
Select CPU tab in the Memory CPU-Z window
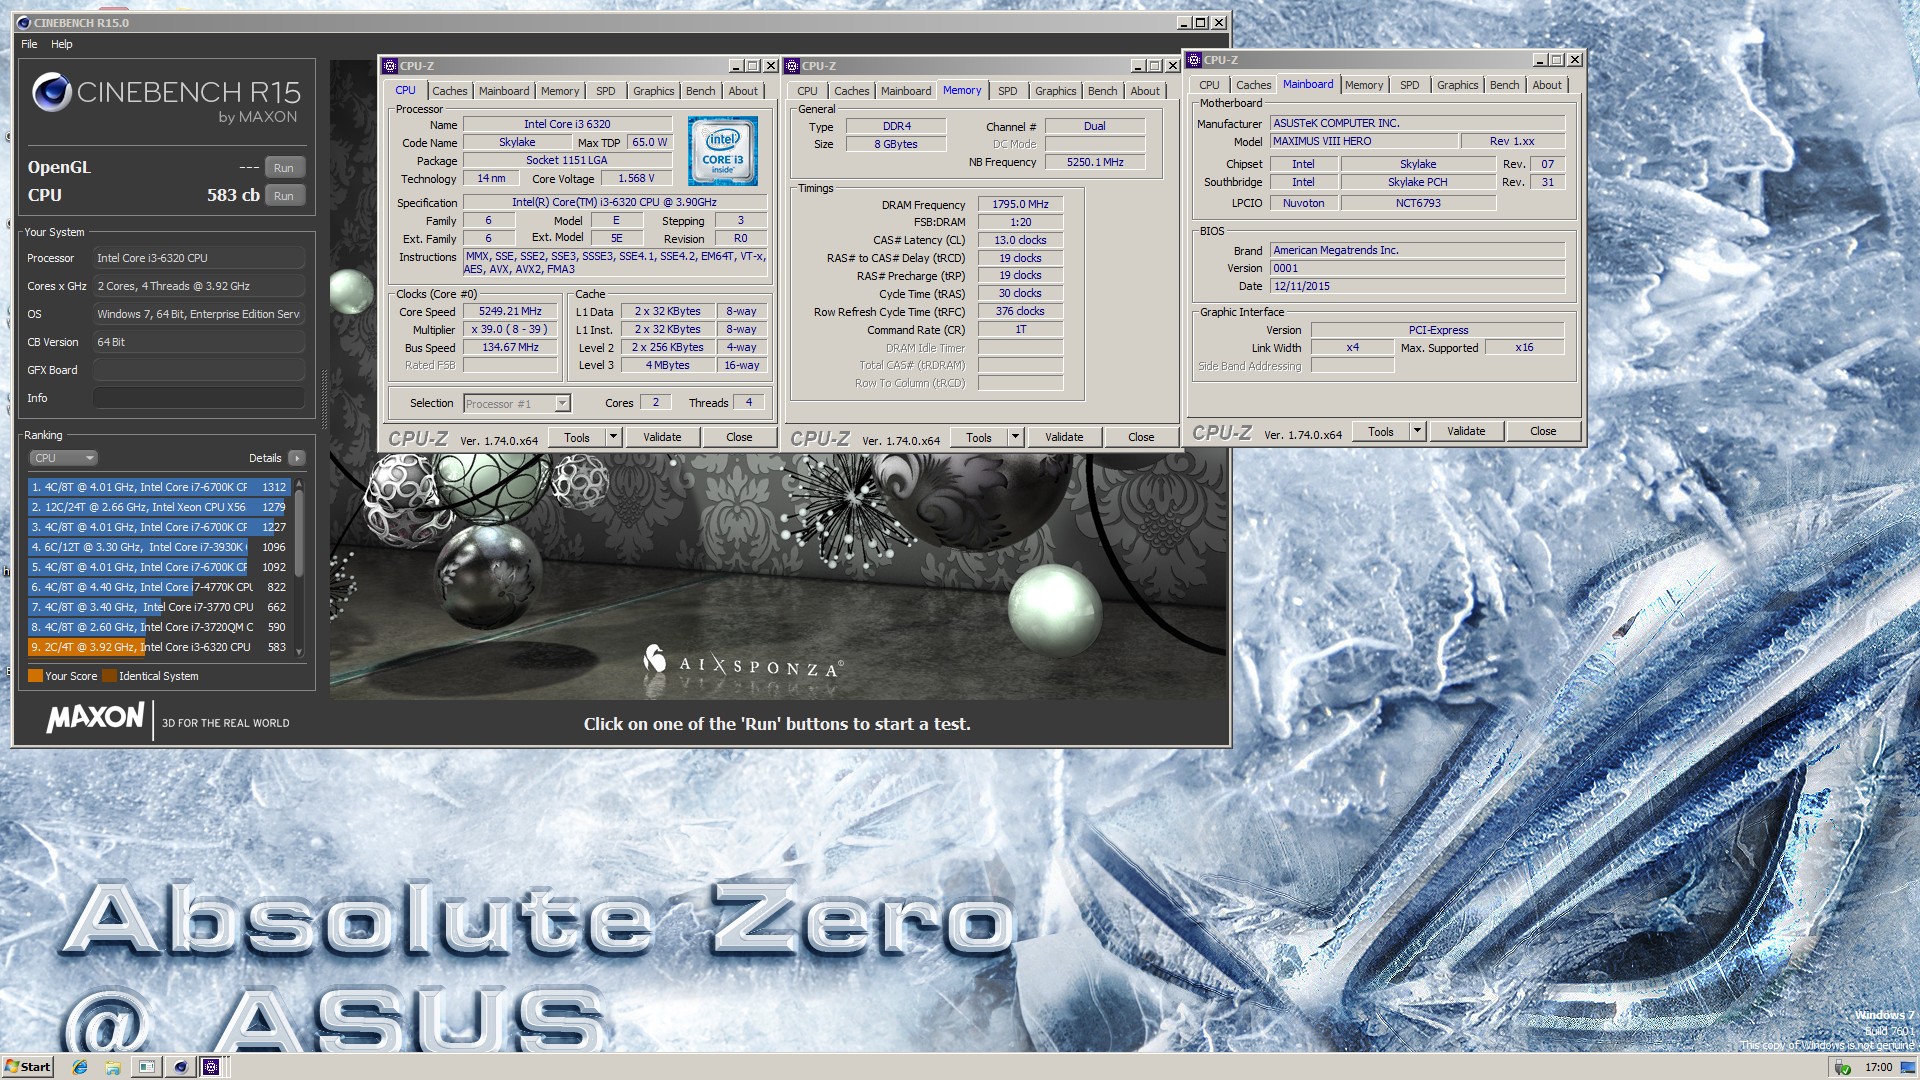tap(807, 91)
